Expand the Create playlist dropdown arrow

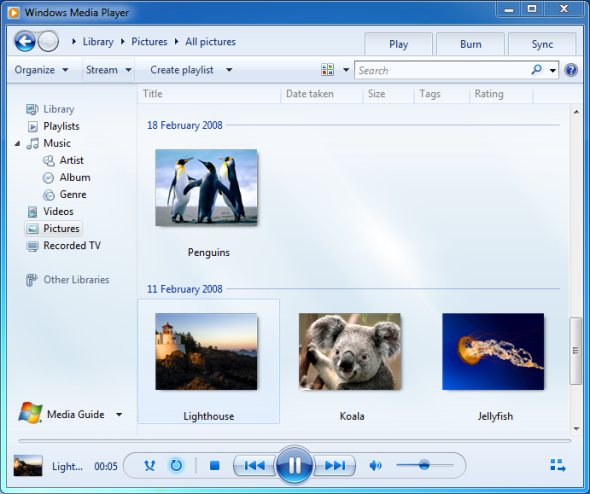tap(229, 70)
